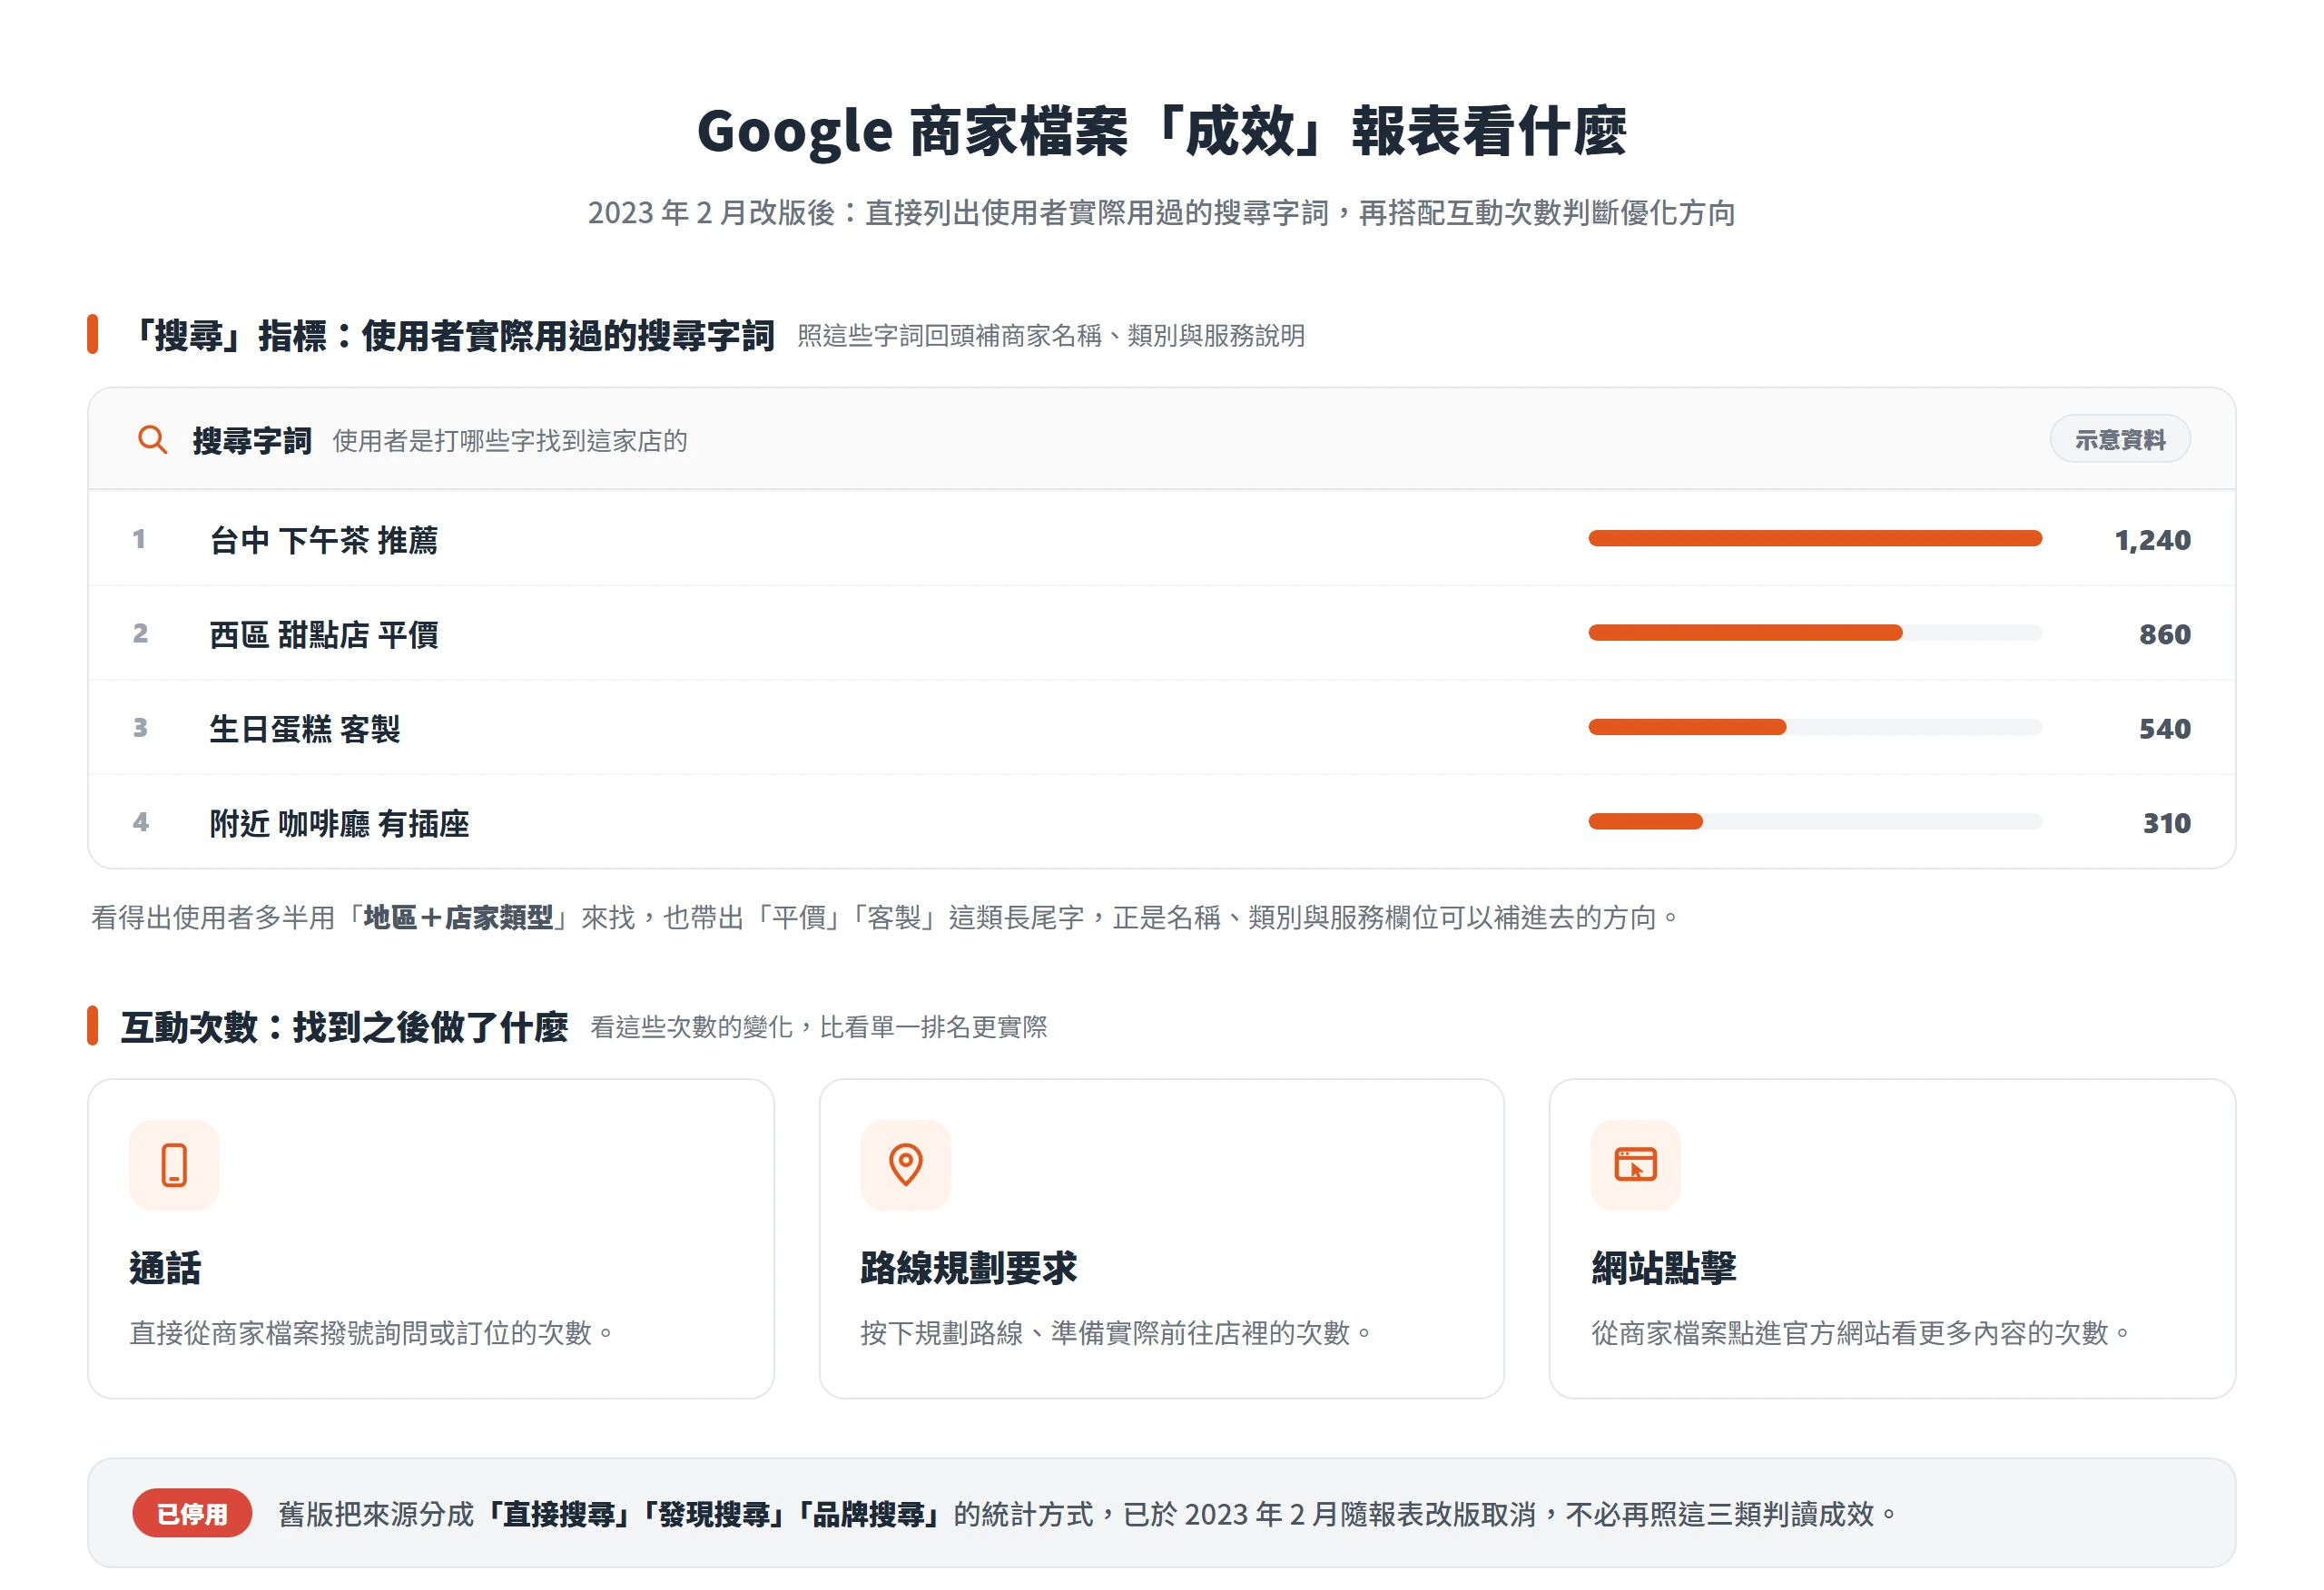Viewport: 2324px width, 1590px height.
Task: Click the 示意資料 badge
Action: (2119, 439)
